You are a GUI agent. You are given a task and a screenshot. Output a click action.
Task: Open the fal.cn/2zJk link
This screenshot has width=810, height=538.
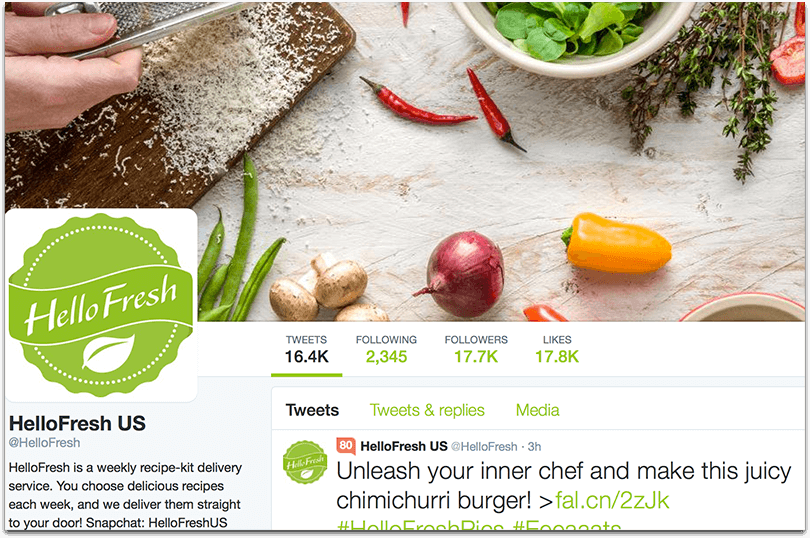click(612, 501)
